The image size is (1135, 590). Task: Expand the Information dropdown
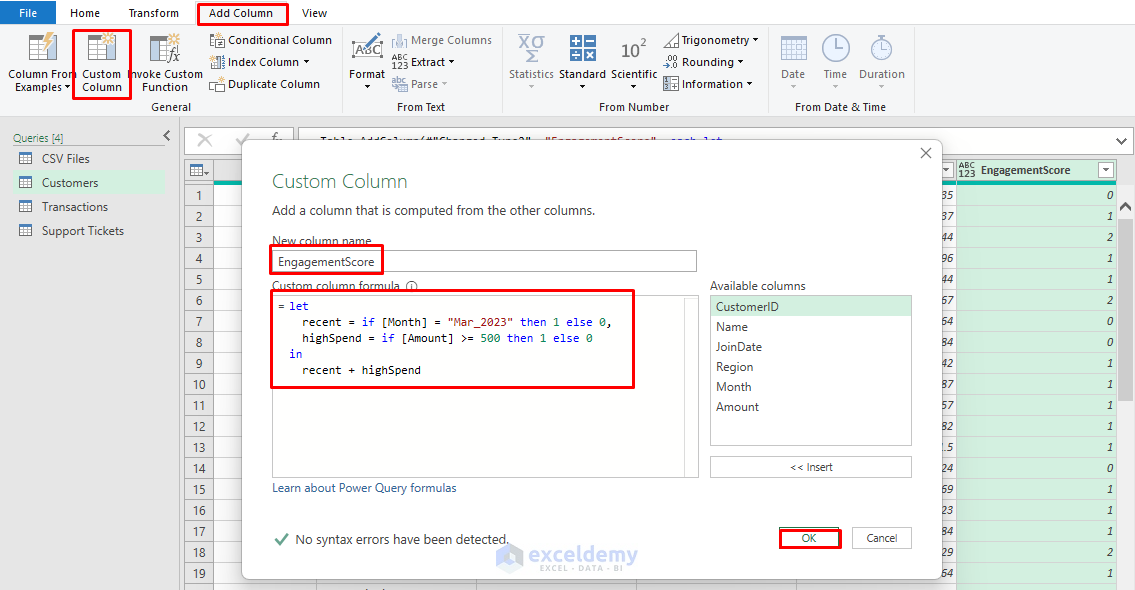coord(707,84)
